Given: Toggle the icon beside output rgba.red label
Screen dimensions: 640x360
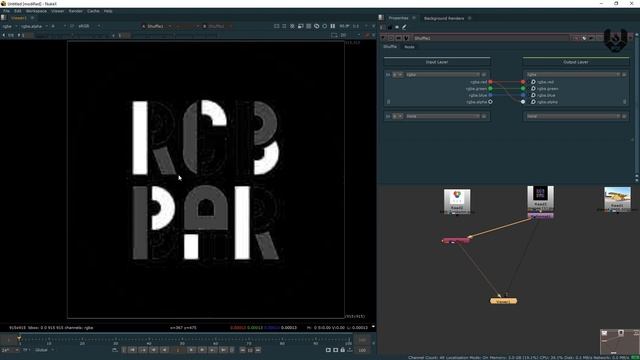Looking at the screenshot, I should pos(533,82).
